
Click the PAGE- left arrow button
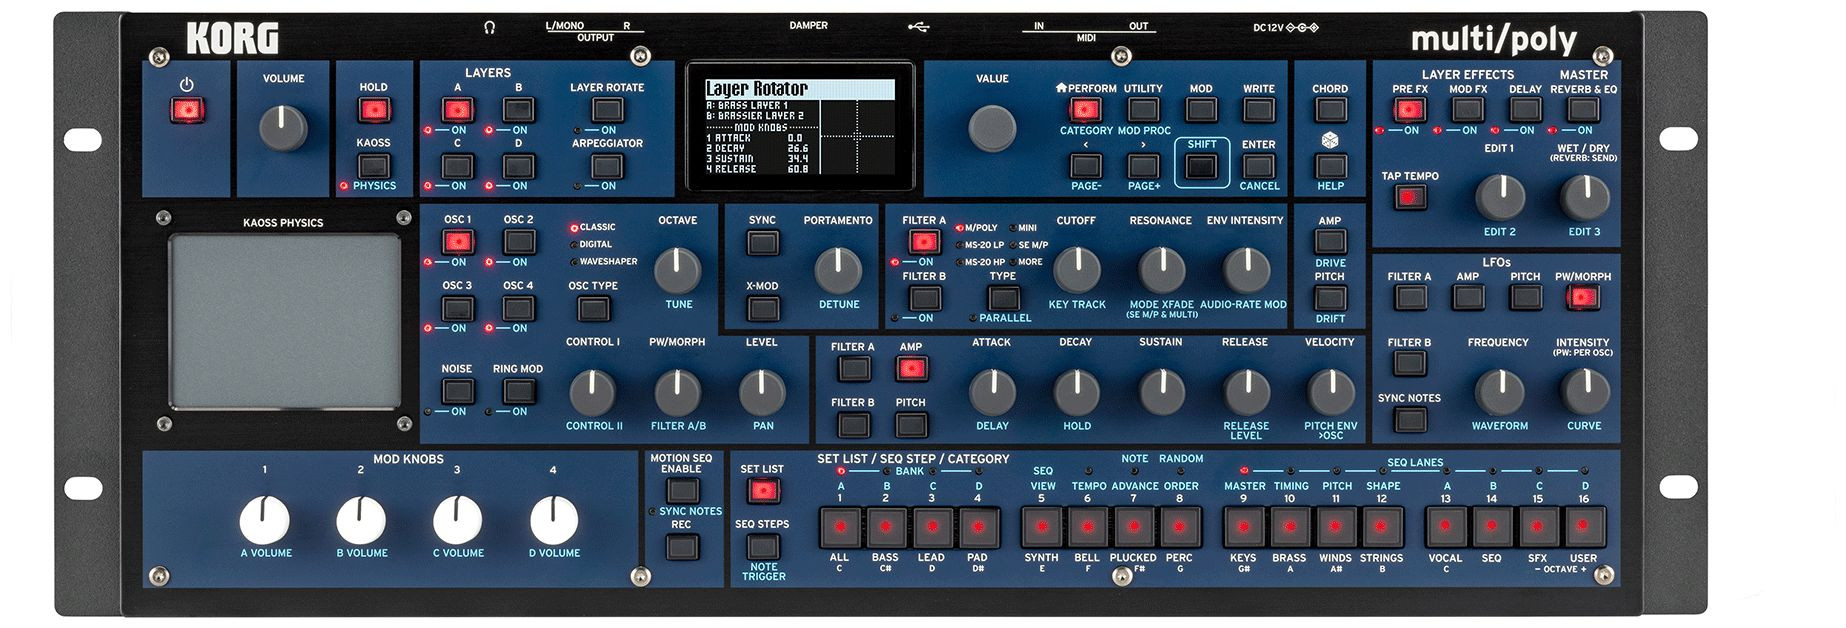click(1085, 166)
